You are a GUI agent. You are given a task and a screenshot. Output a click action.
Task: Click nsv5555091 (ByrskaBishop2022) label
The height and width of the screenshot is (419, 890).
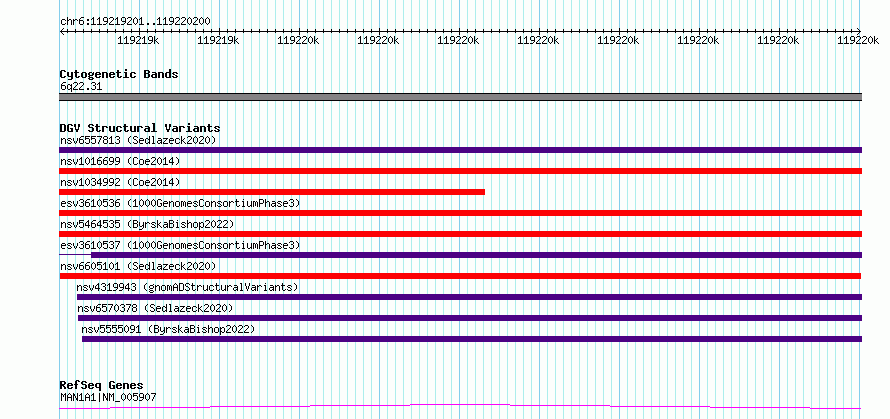tap(169, 329)
